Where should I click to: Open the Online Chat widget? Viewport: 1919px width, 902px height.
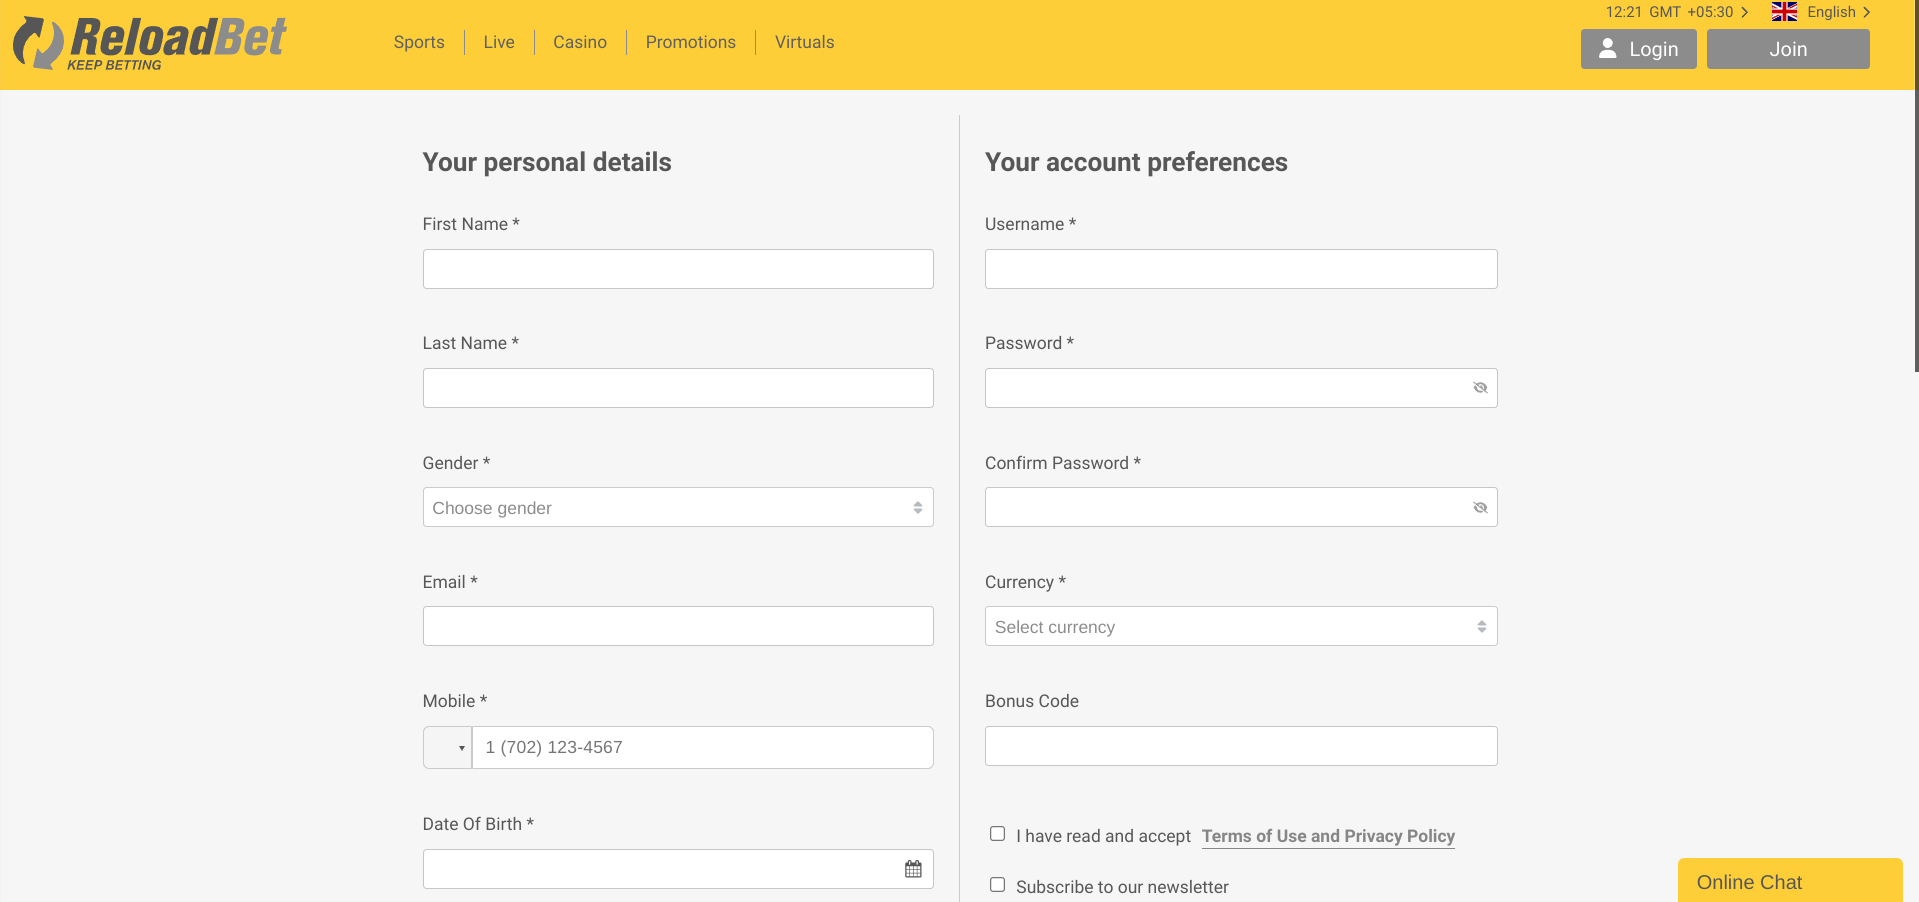click(1790, 881)
